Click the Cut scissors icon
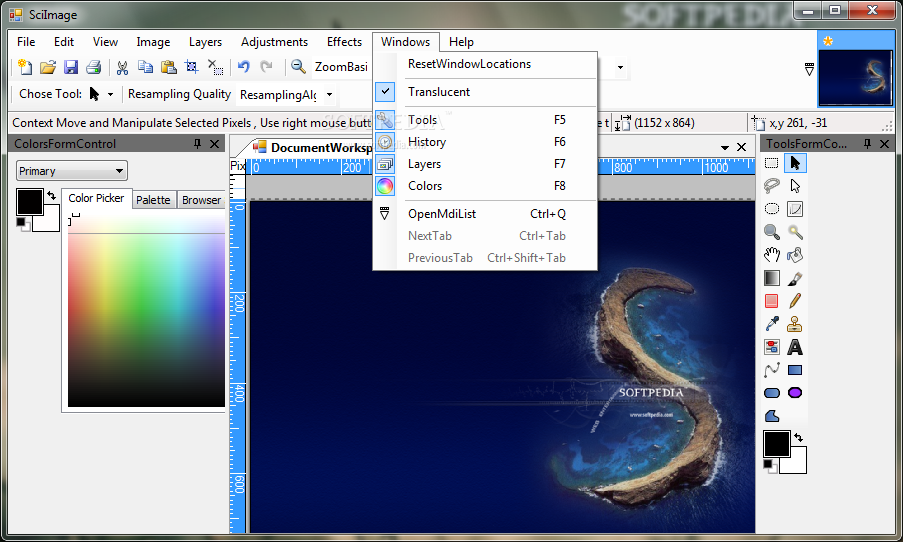 (122, 67)
